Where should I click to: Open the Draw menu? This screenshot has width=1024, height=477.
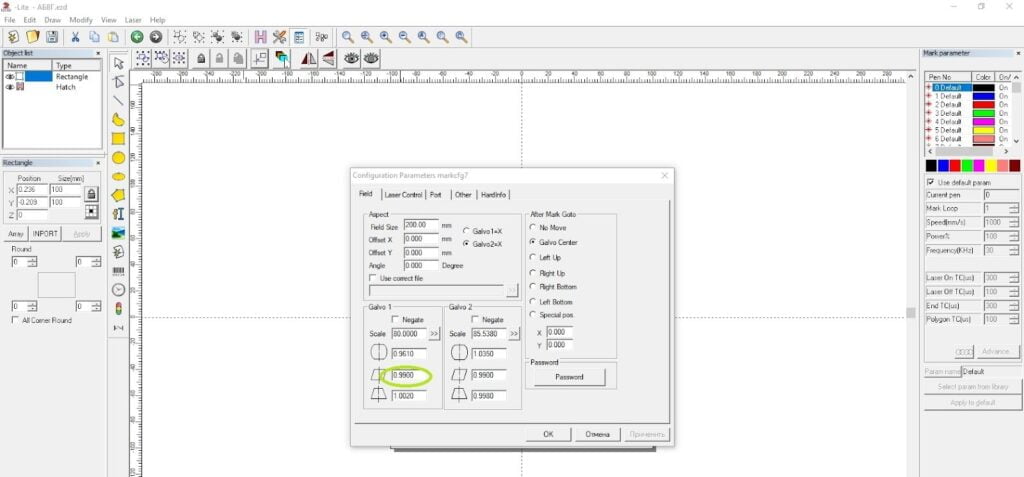click(x=52, y=20)
